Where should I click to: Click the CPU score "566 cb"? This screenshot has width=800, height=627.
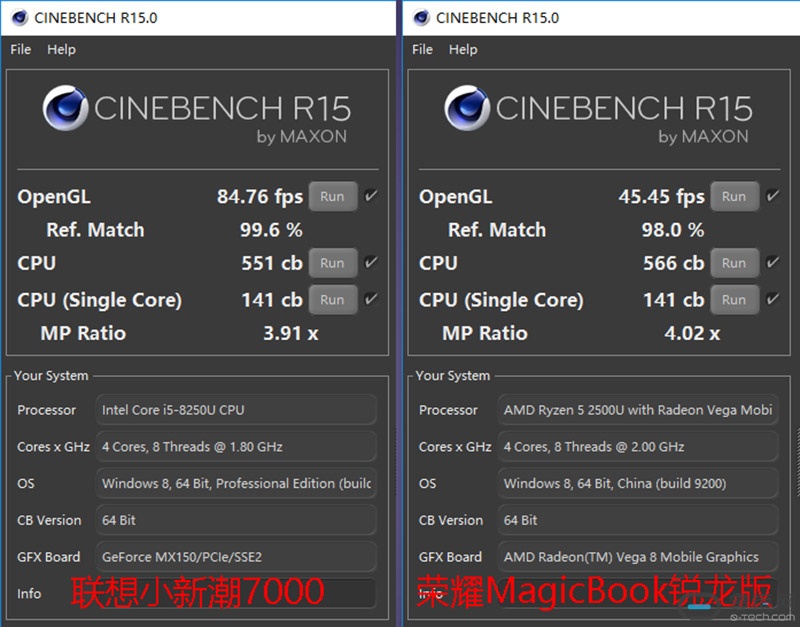673,263
